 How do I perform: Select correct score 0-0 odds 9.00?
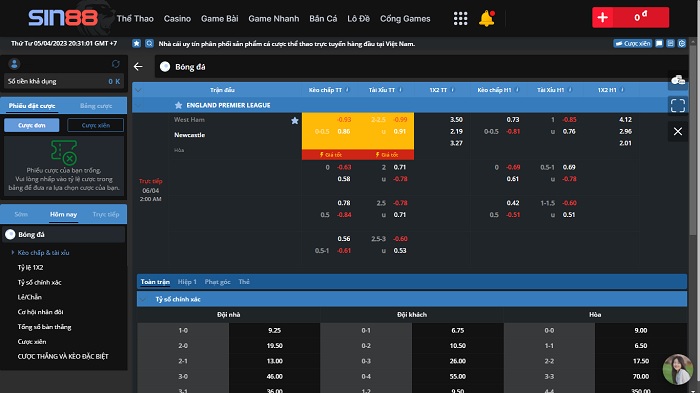[641, 330]
